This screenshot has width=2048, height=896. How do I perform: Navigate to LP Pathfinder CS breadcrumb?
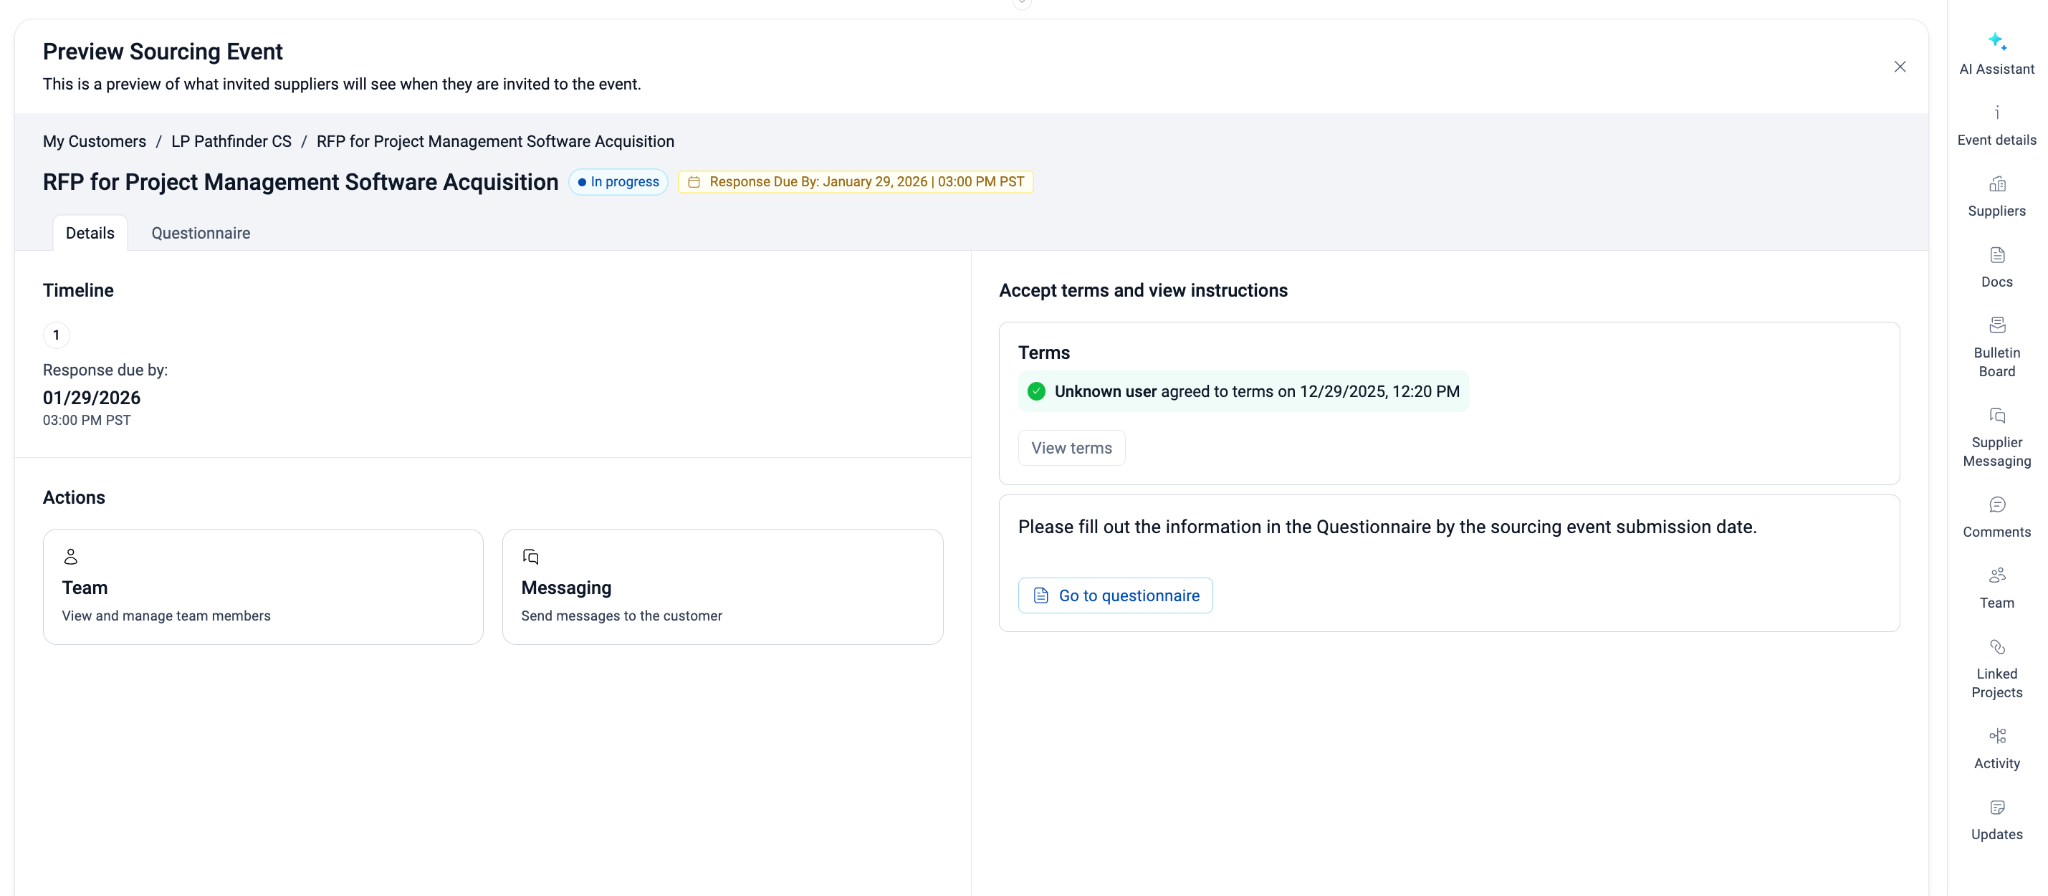tap(231, 142)
